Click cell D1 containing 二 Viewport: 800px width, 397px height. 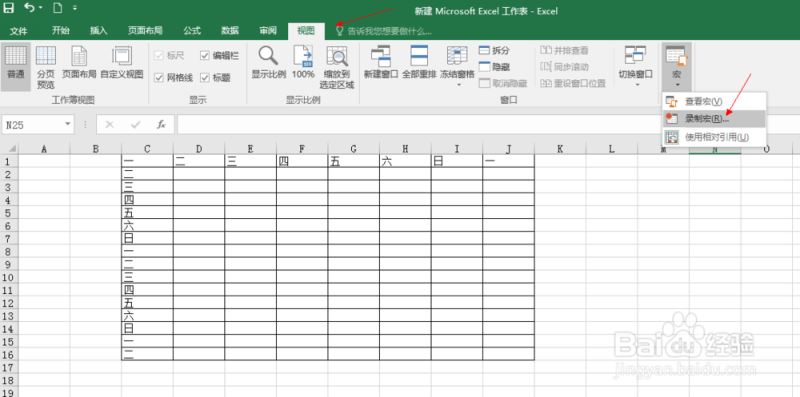pyautogui.click(x=199, y=161)
